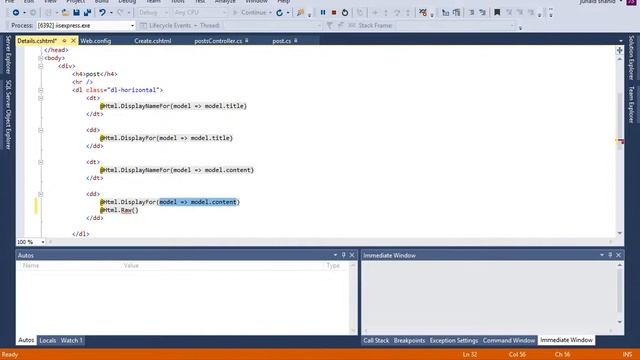Open the Team Explorer side panel
This screenshot has width=640, height=360.
[x=631, y=104]
